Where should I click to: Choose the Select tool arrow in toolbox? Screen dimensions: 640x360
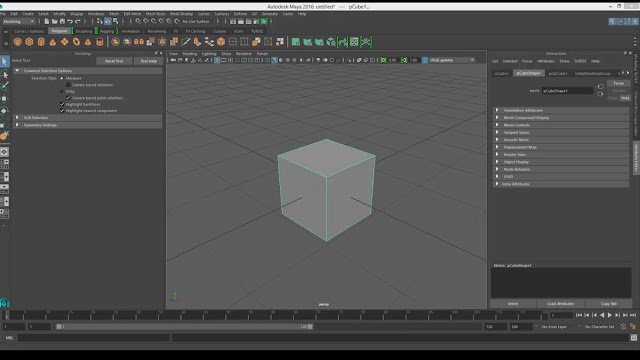coord(4,62)
